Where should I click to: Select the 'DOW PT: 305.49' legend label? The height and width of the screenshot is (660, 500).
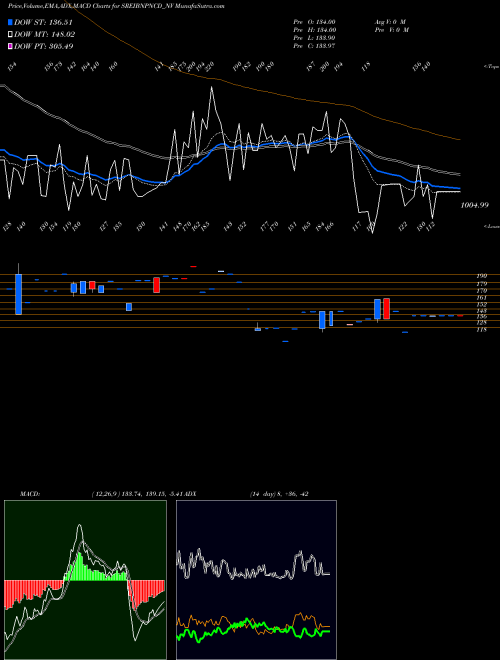point(43,46)
